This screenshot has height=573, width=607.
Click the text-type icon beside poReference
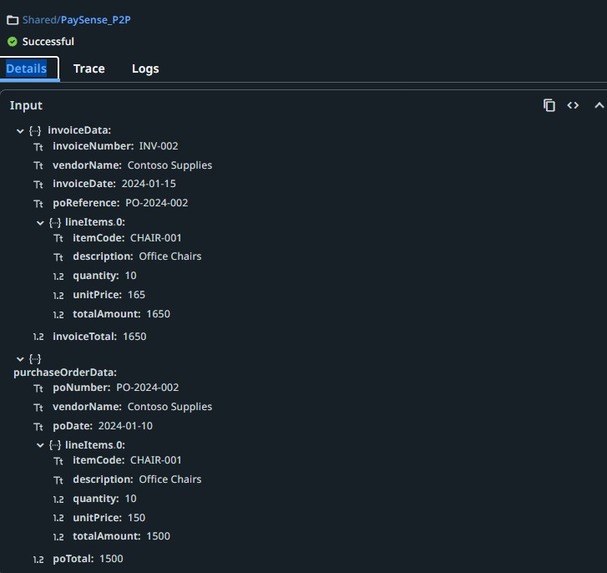click(38, 204)
